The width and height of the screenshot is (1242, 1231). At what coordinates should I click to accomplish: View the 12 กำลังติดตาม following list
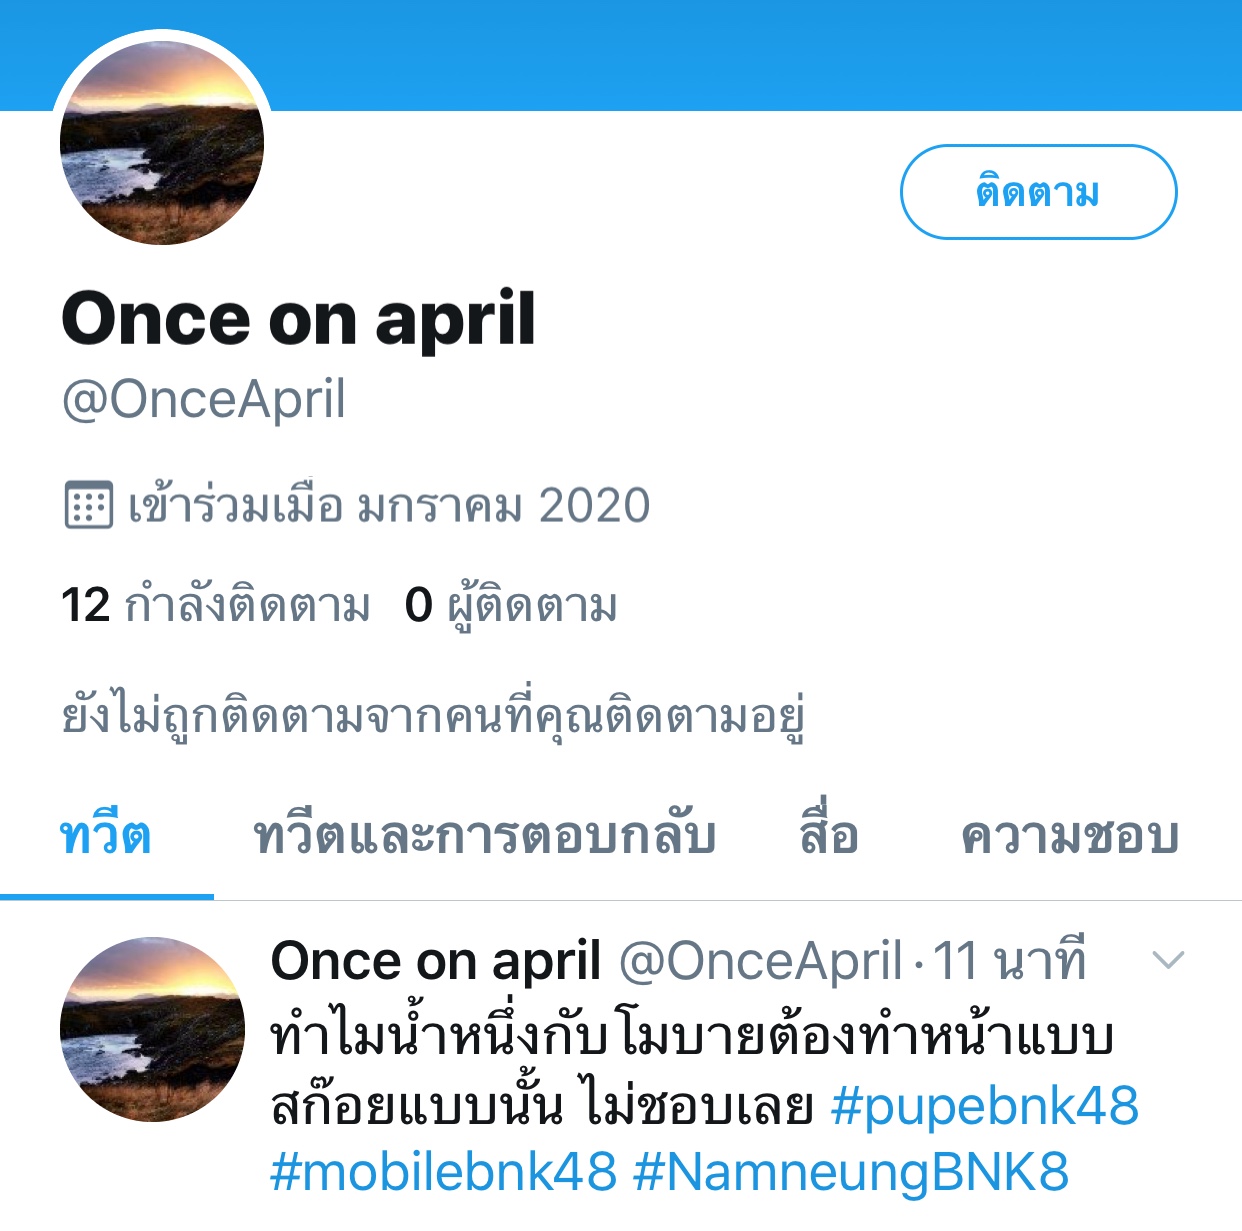[216, 606]
